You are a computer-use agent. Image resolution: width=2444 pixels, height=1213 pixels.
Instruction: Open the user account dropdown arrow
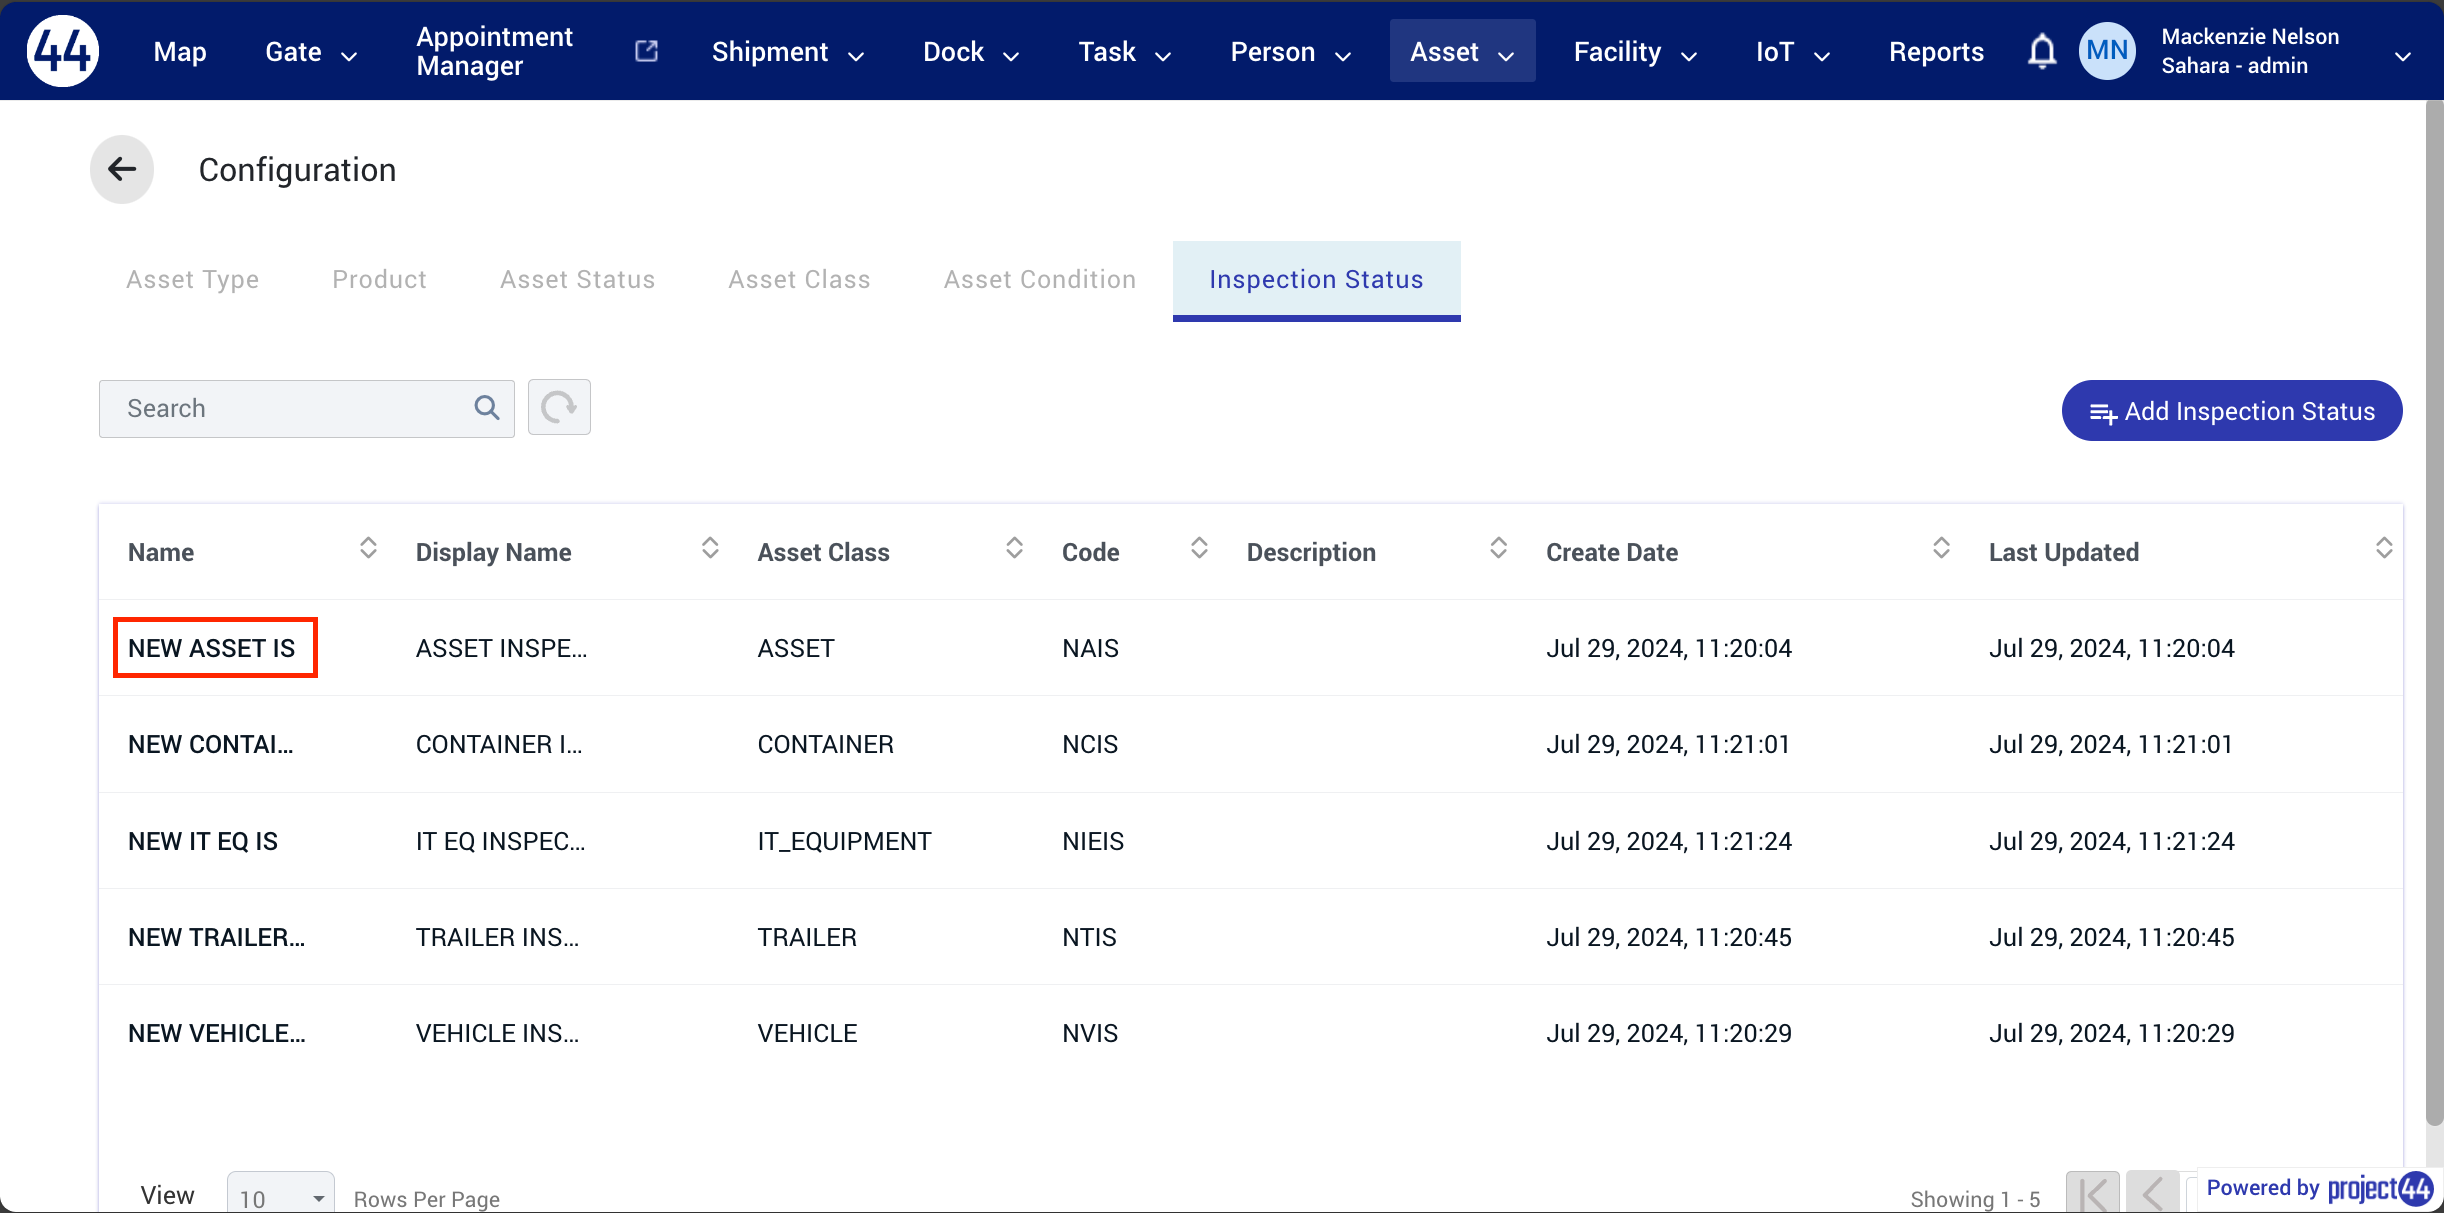(x=2402, y=57)
